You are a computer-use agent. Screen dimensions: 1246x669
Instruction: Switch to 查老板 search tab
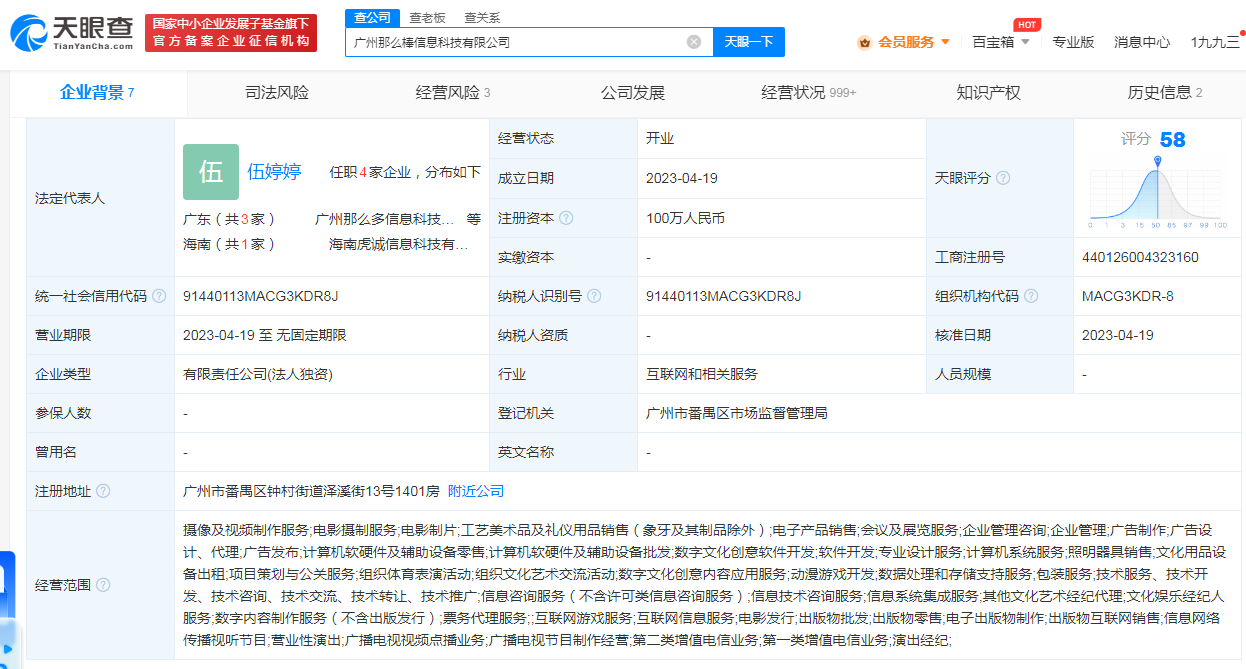(427, 18)
